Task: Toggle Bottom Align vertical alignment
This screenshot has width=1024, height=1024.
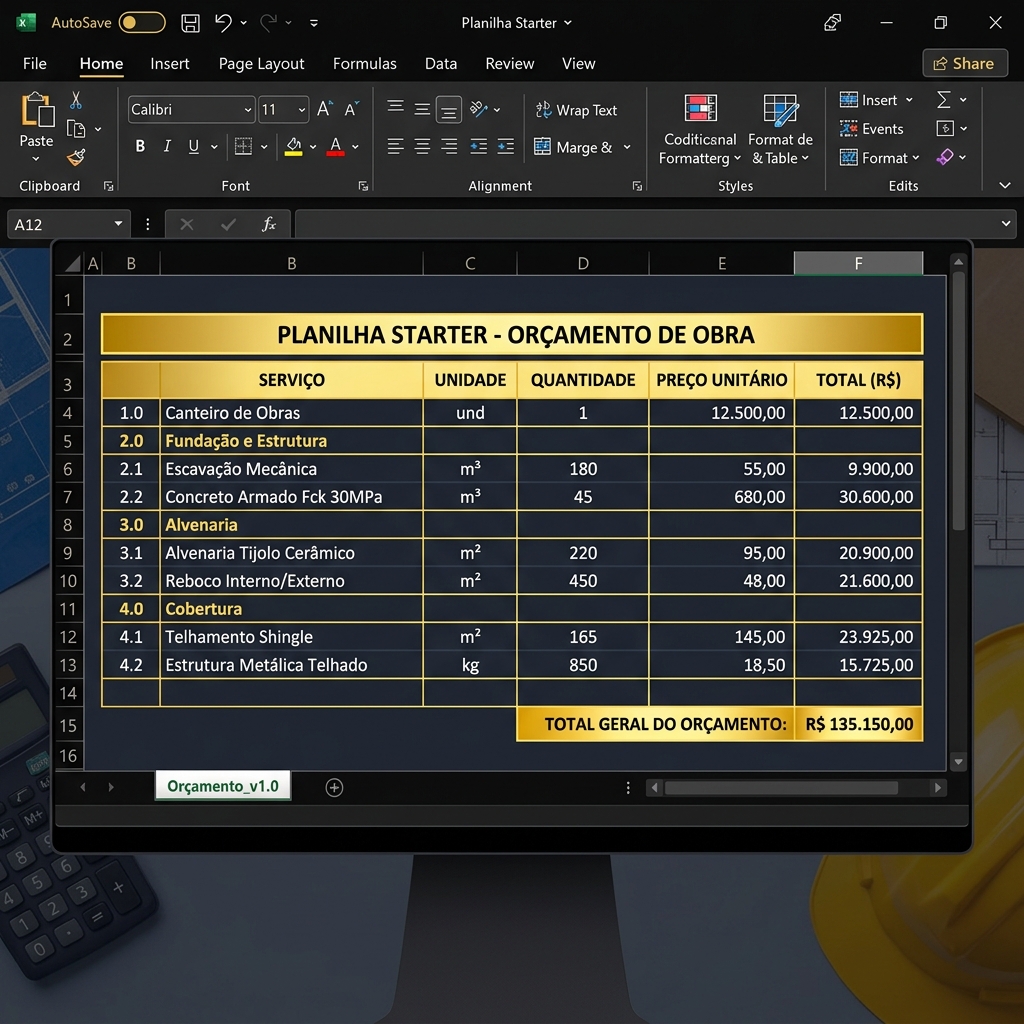Action: 449,110
